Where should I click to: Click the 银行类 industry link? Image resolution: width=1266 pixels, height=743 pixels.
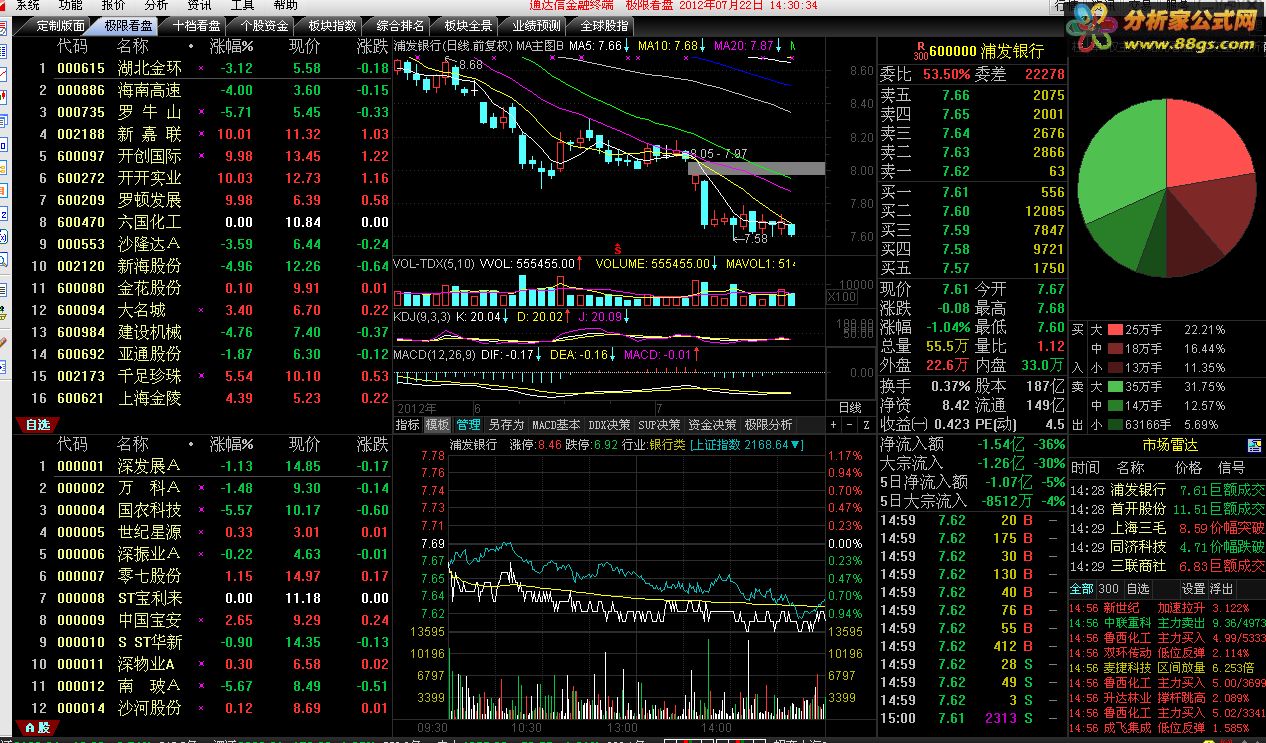[x=666, y=444]
